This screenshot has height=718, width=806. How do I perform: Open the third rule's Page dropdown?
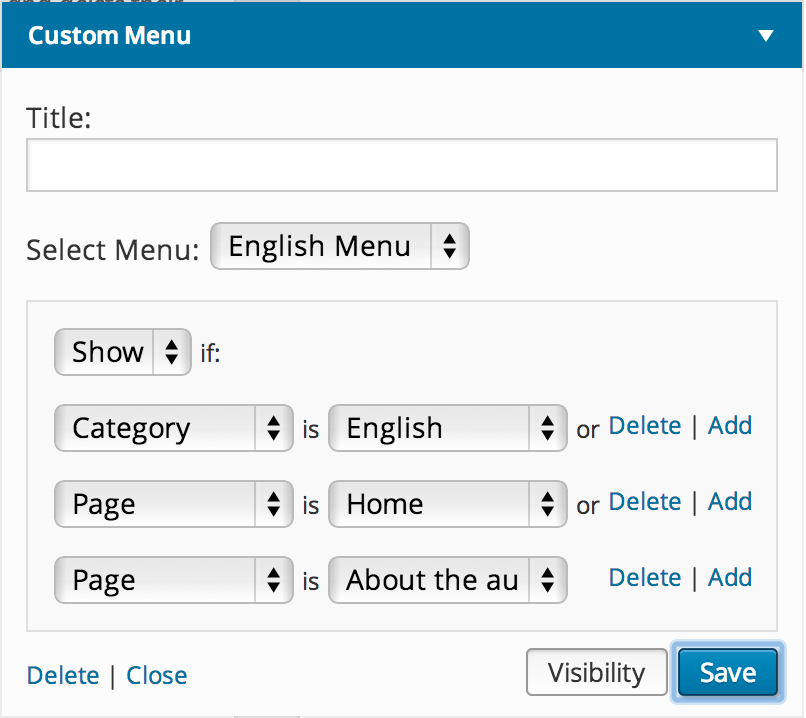tap(173, 580)
